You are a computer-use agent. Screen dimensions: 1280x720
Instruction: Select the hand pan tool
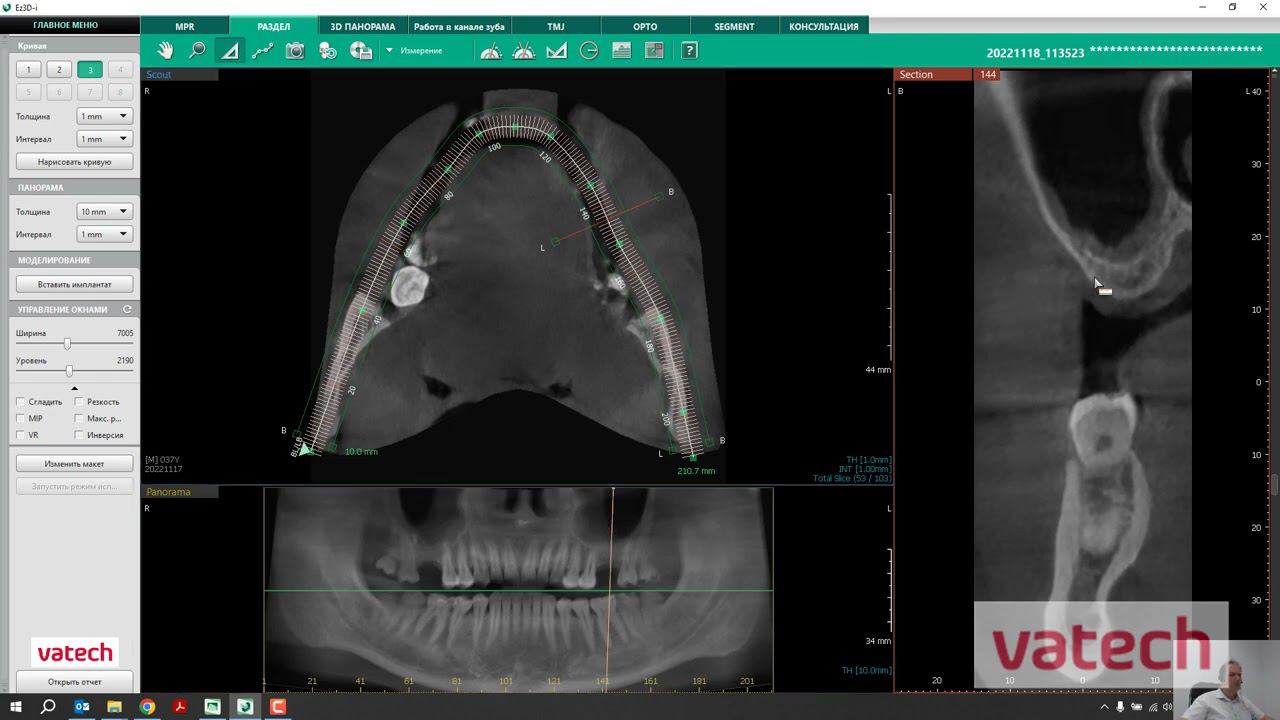tap(165, 51)
